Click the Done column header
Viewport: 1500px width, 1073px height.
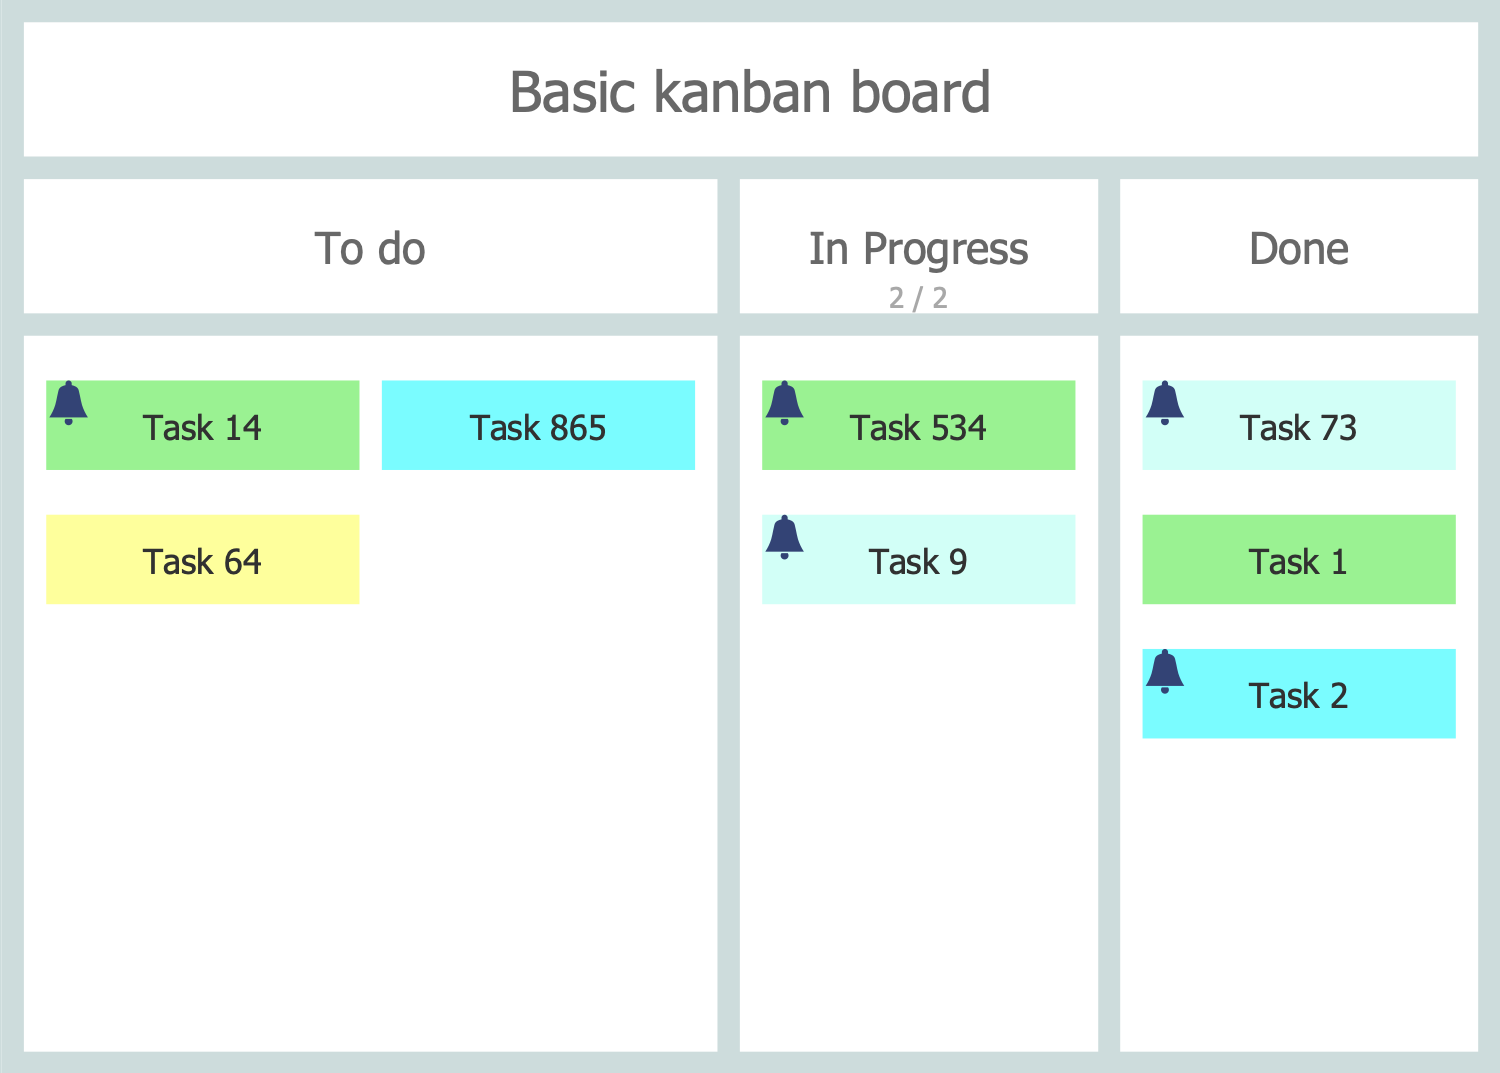point(1298,248)
